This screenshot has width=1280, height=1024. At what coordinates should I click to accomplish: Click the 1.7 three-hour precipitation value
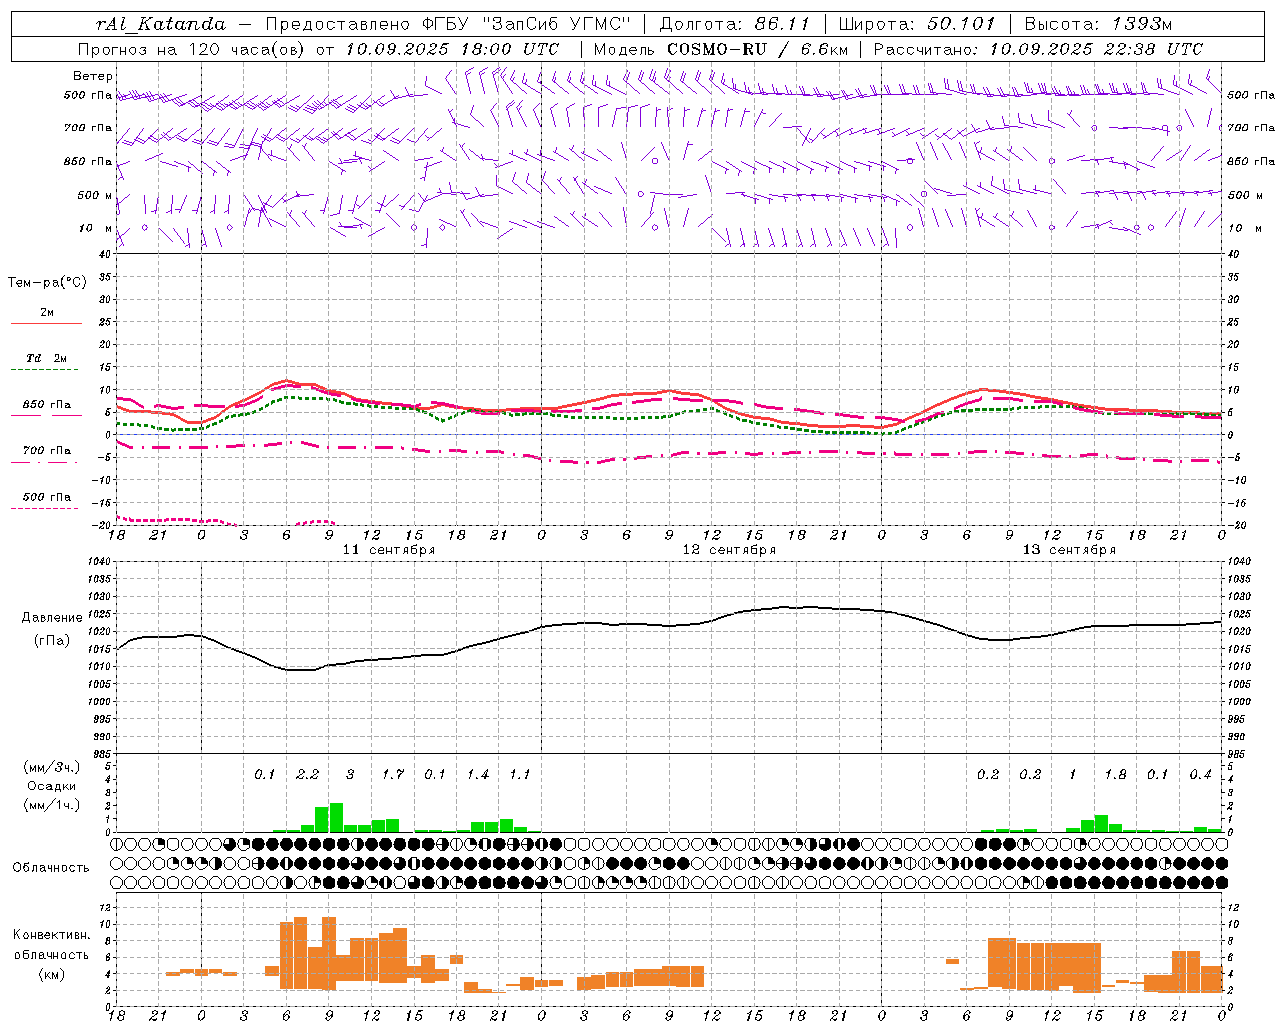(392, 774)
